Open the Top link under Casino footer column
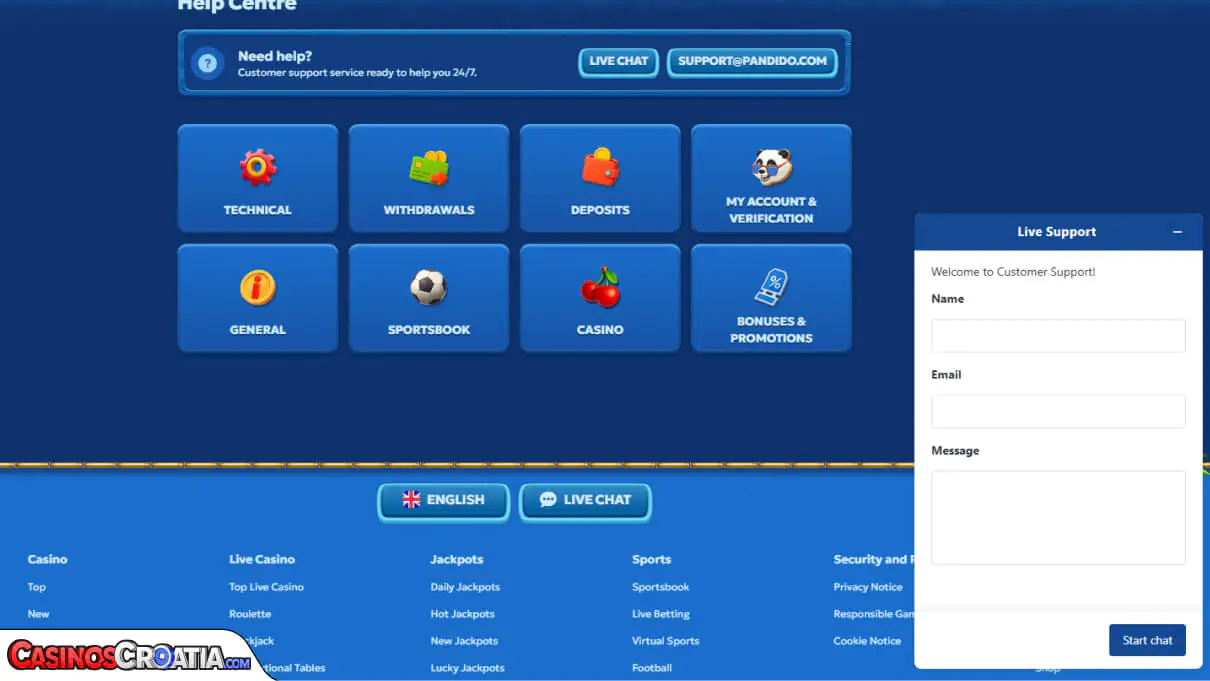This screenshot has height=681, width=1210. [37, 587]
